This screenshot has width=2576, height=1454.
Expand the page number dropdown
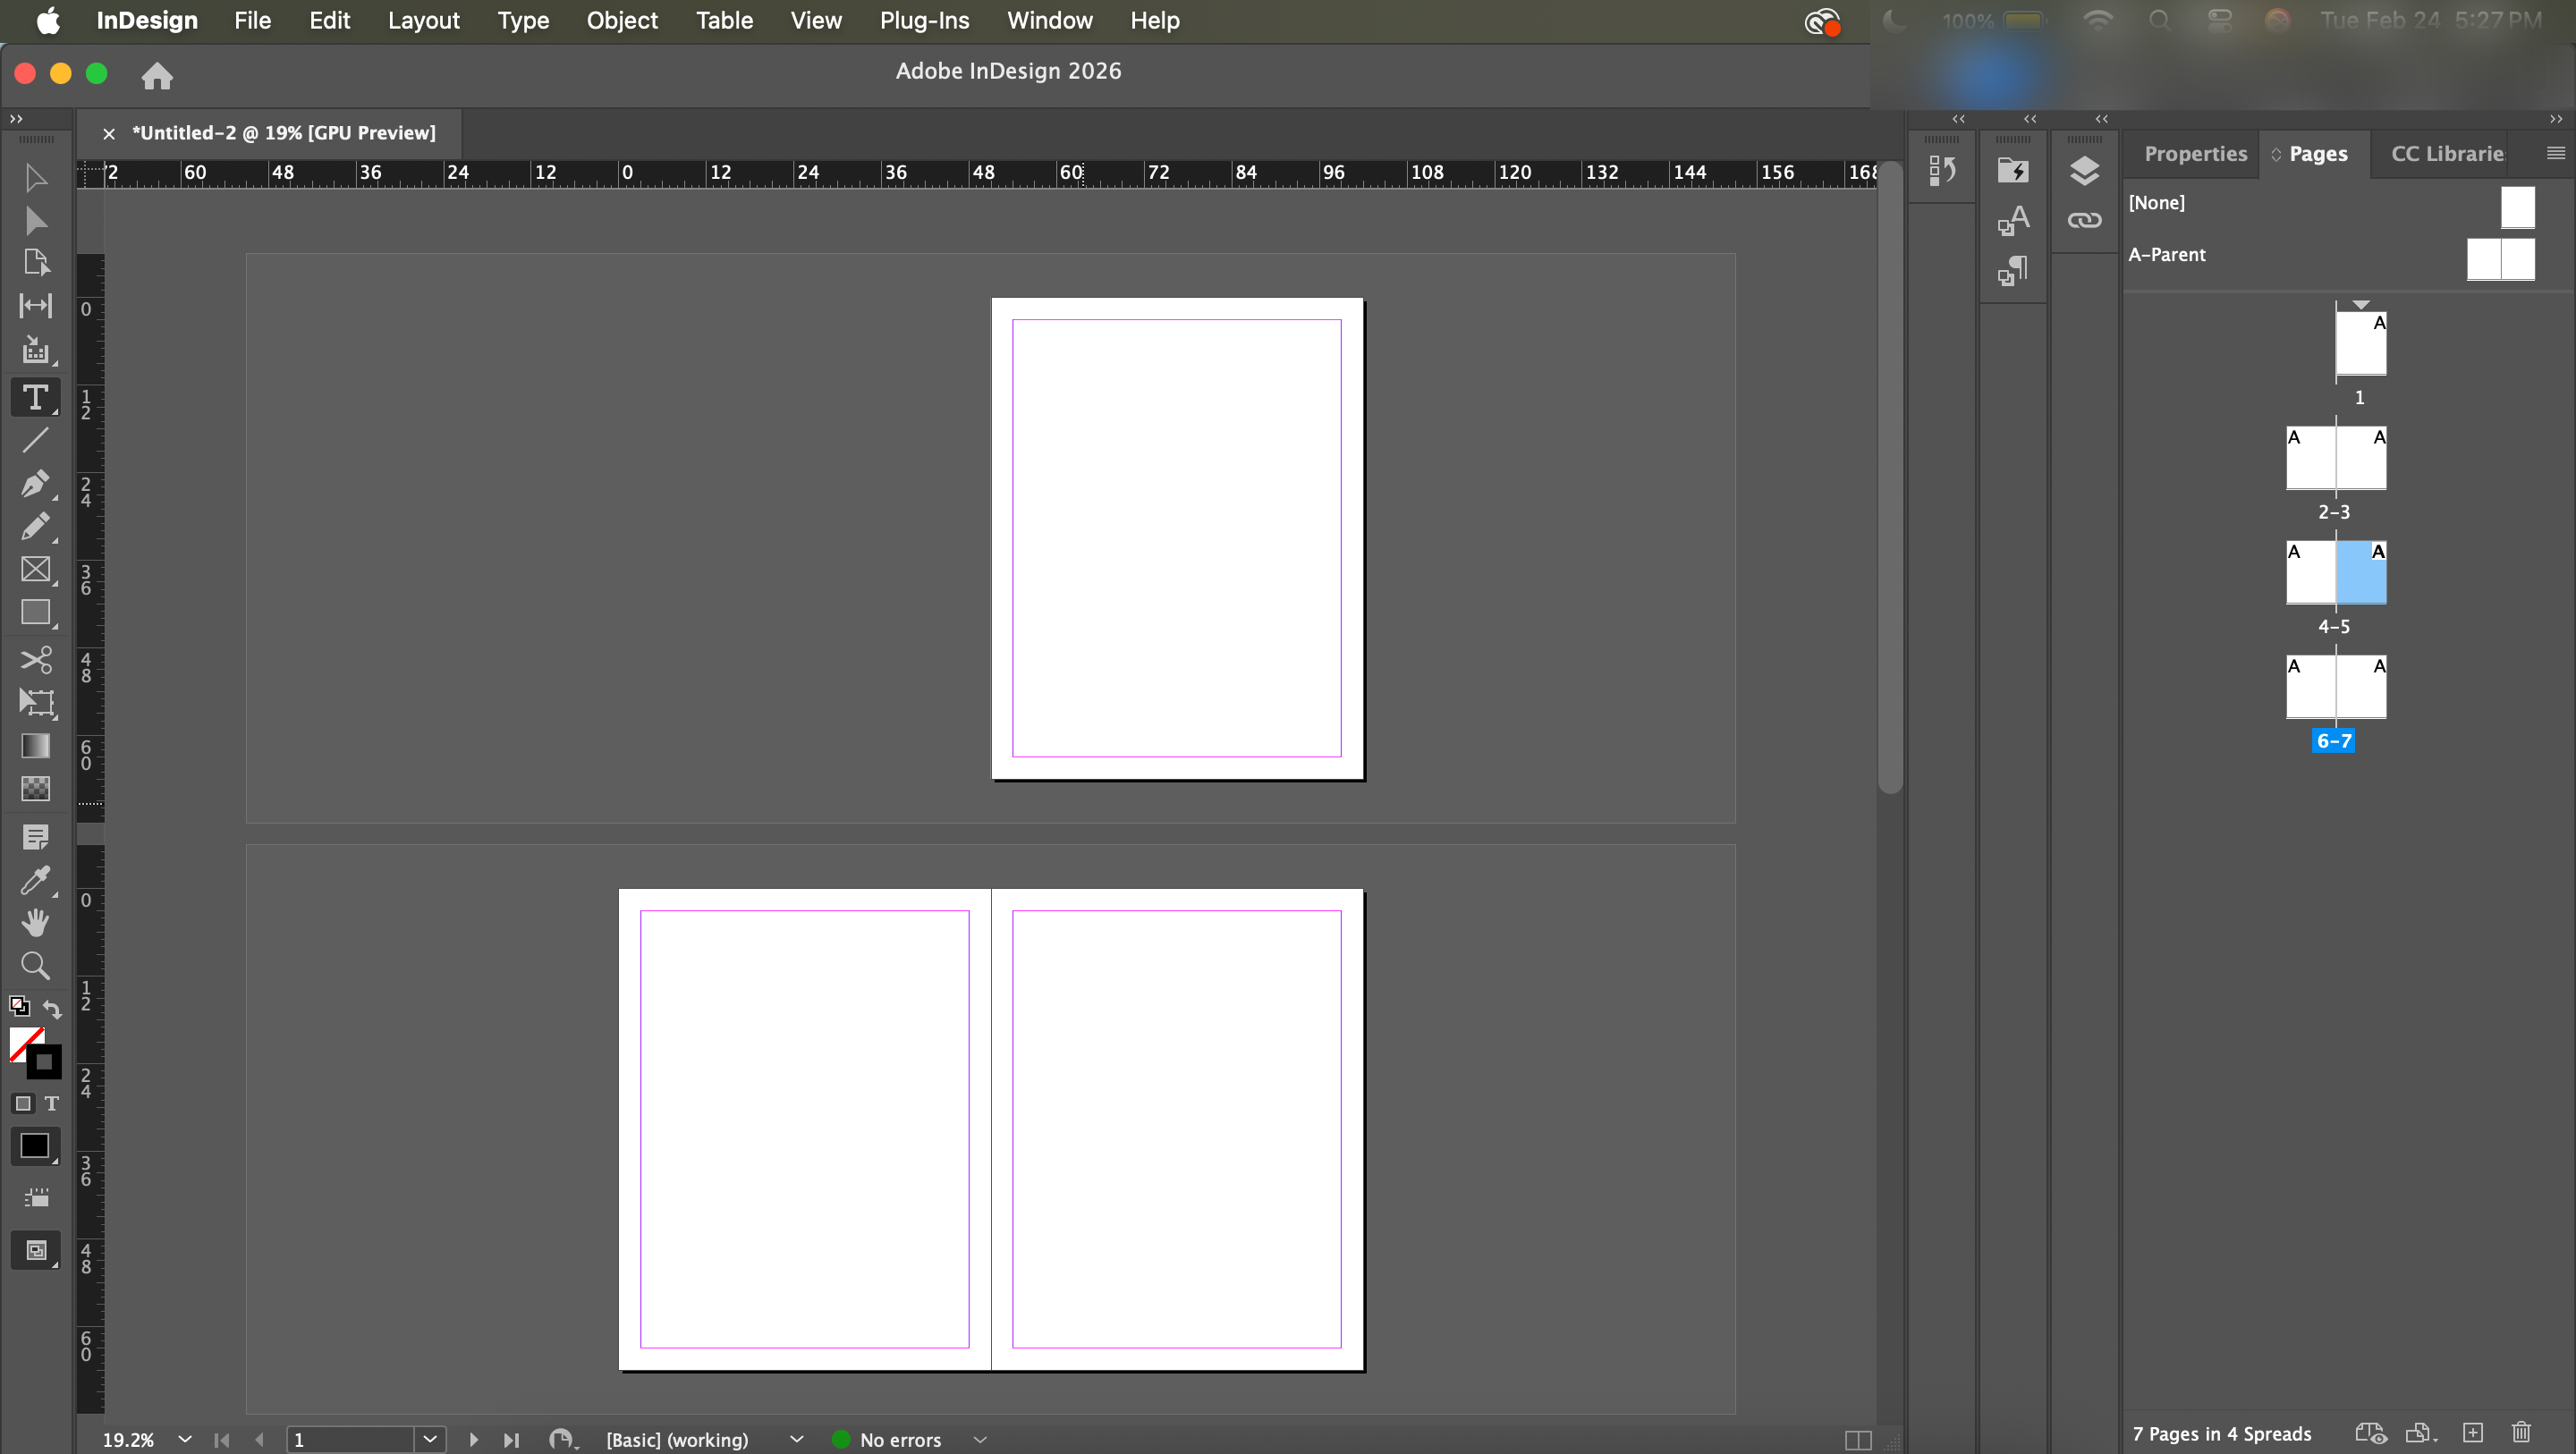tap(430, 1439)
